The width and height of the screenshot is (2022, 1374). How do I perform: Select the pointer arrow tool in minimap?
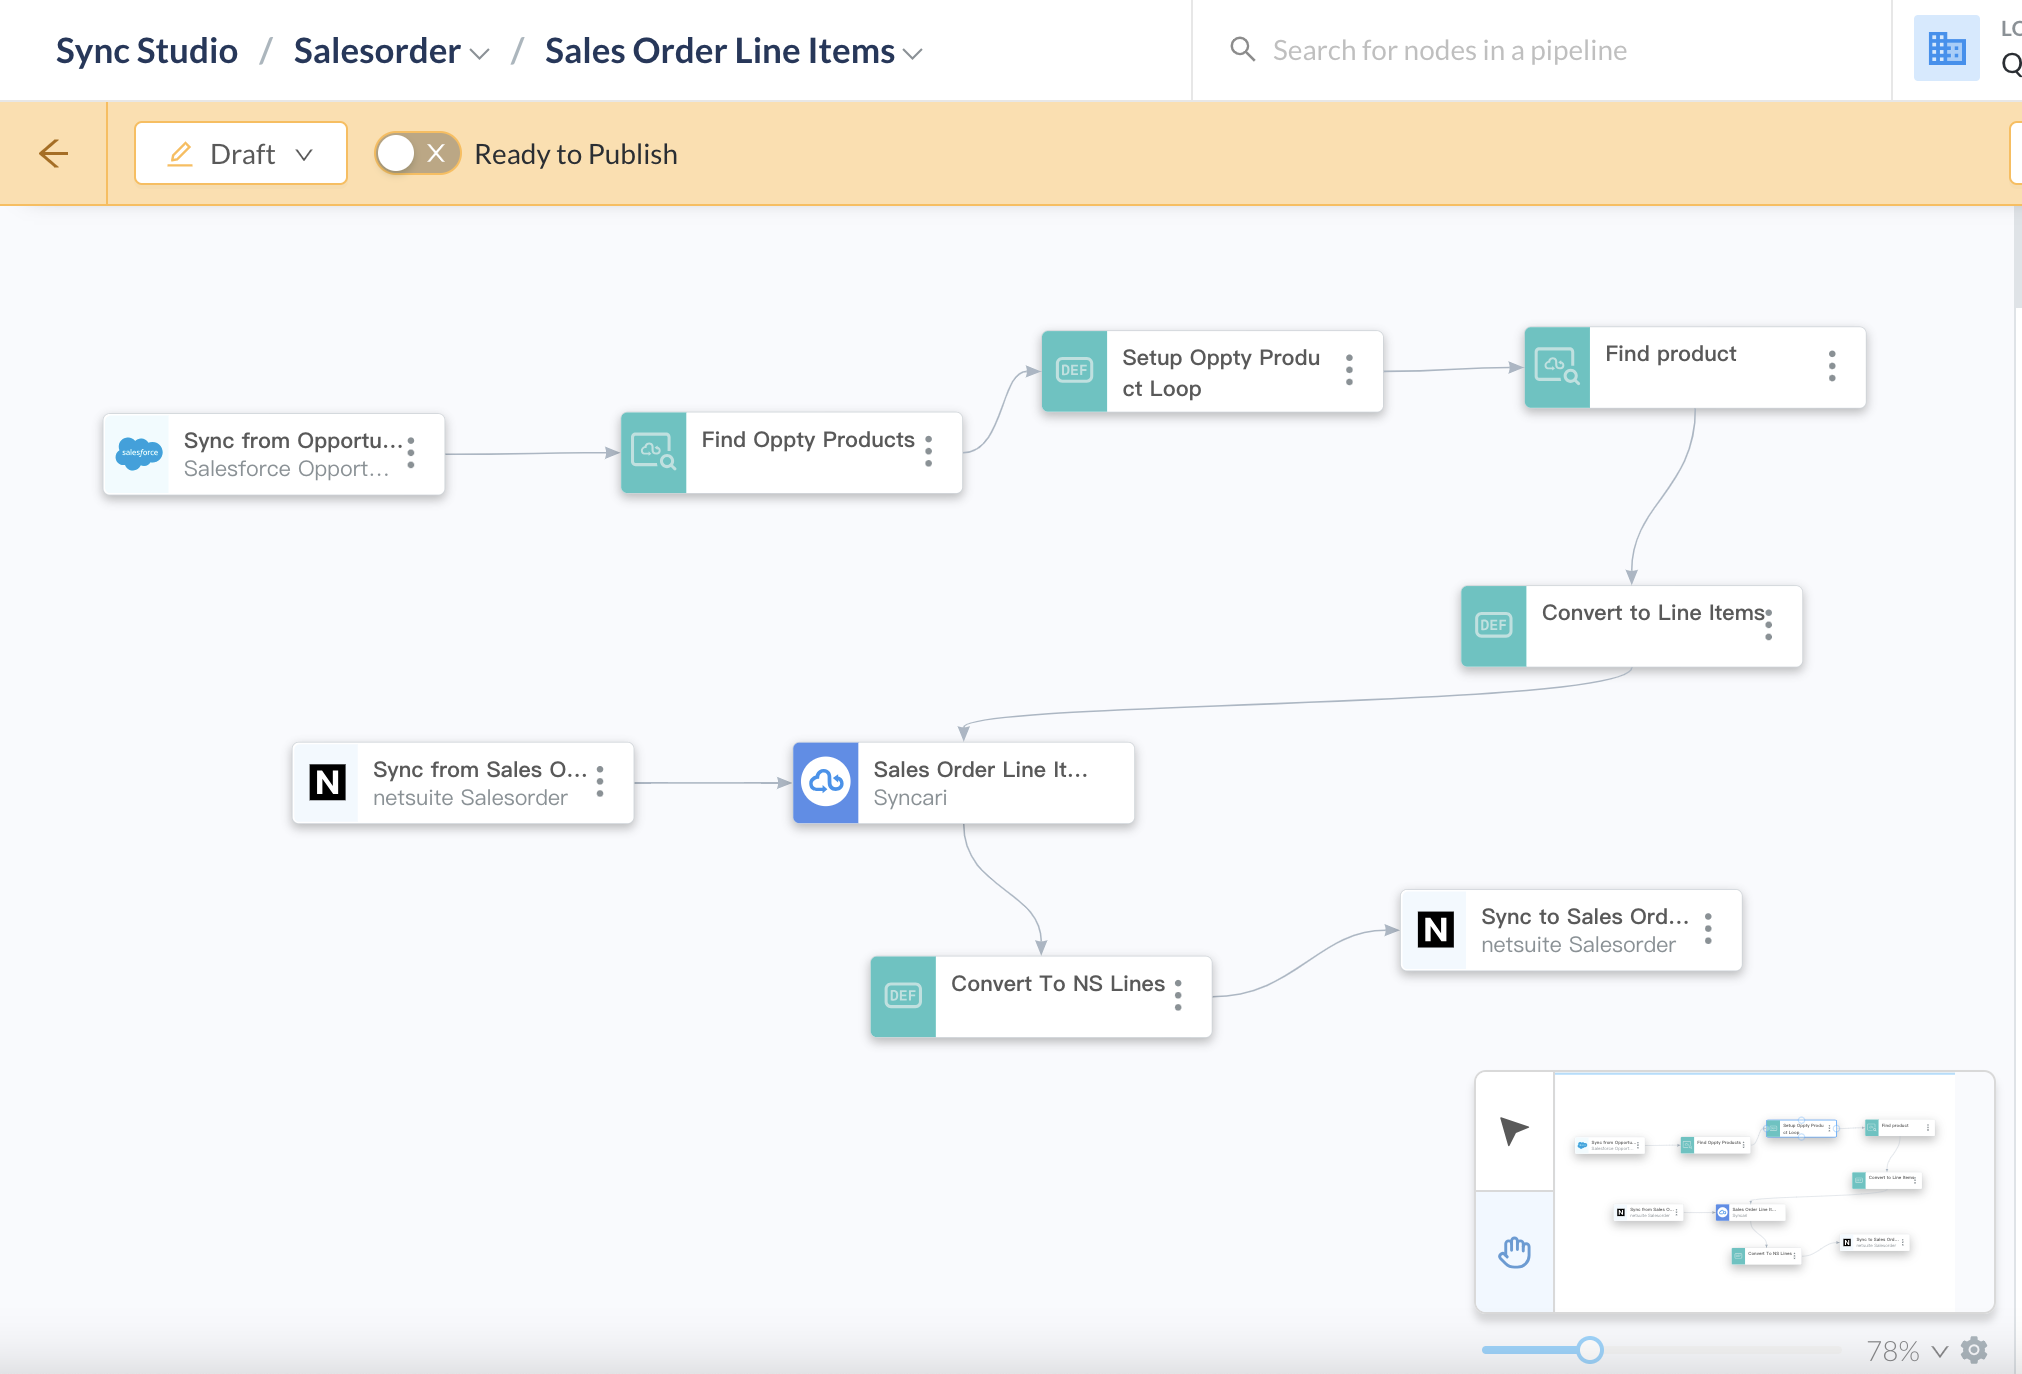click(x=1514, y=1131)
